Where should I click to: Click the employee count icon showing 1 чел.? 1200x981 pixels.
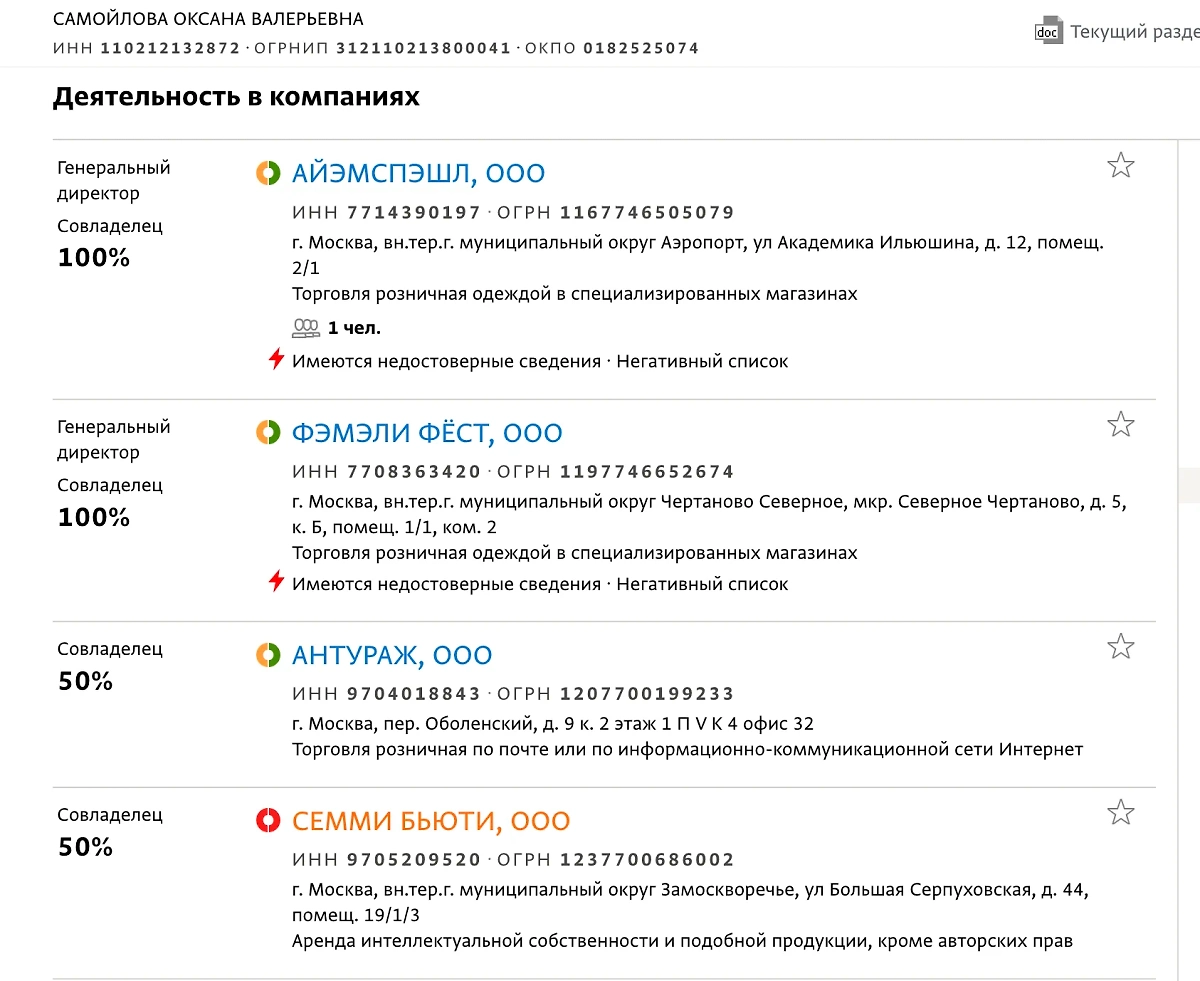tap(305, 327)
